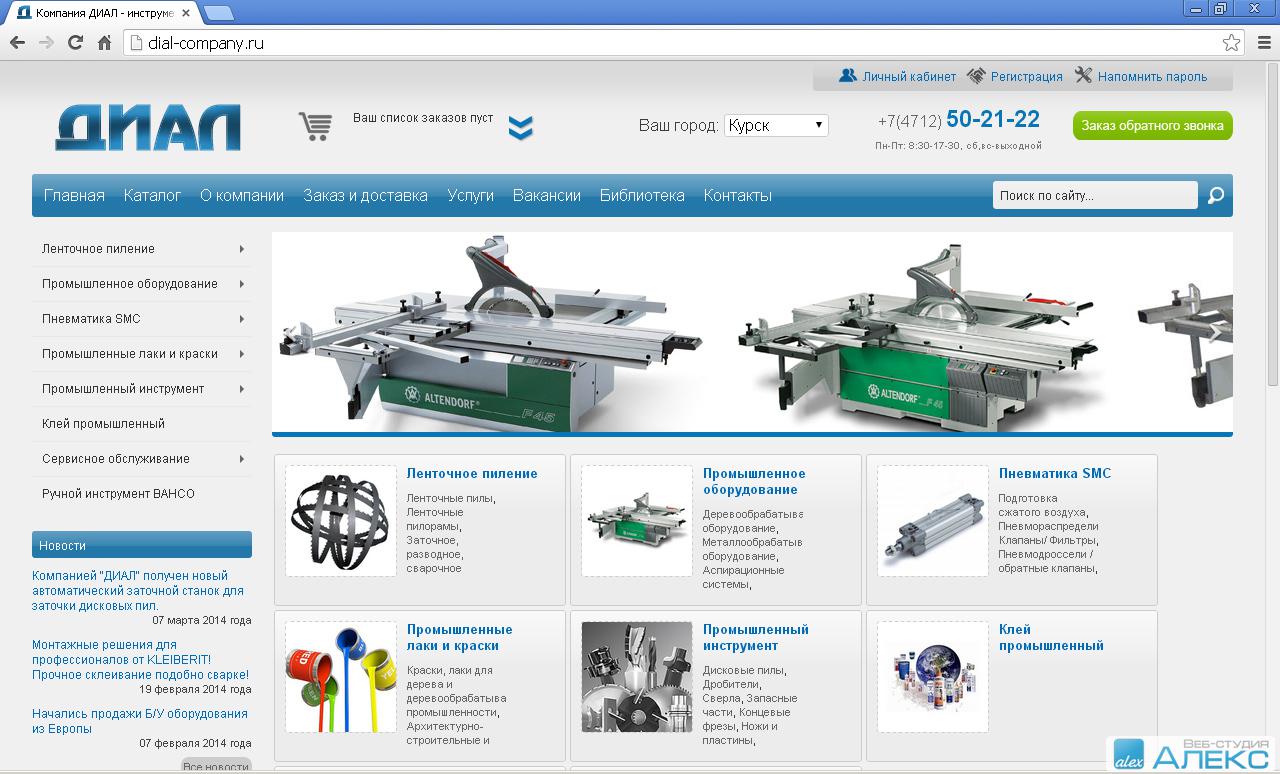The height and width of the screenshot is (774, 1280).
Task: Bookmark page with the star icon
Action: (x=1231, y=43)
